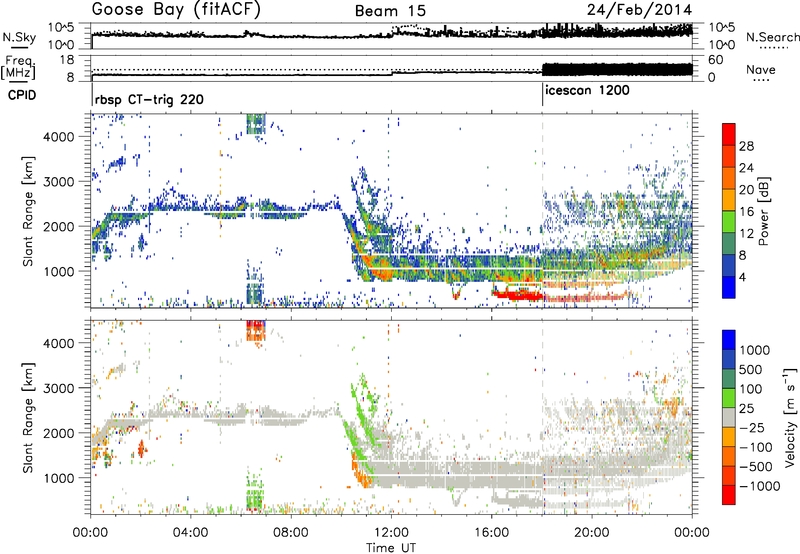Click the 'N.Sky' legend label

pyautogui.click(x=19, y=37)
